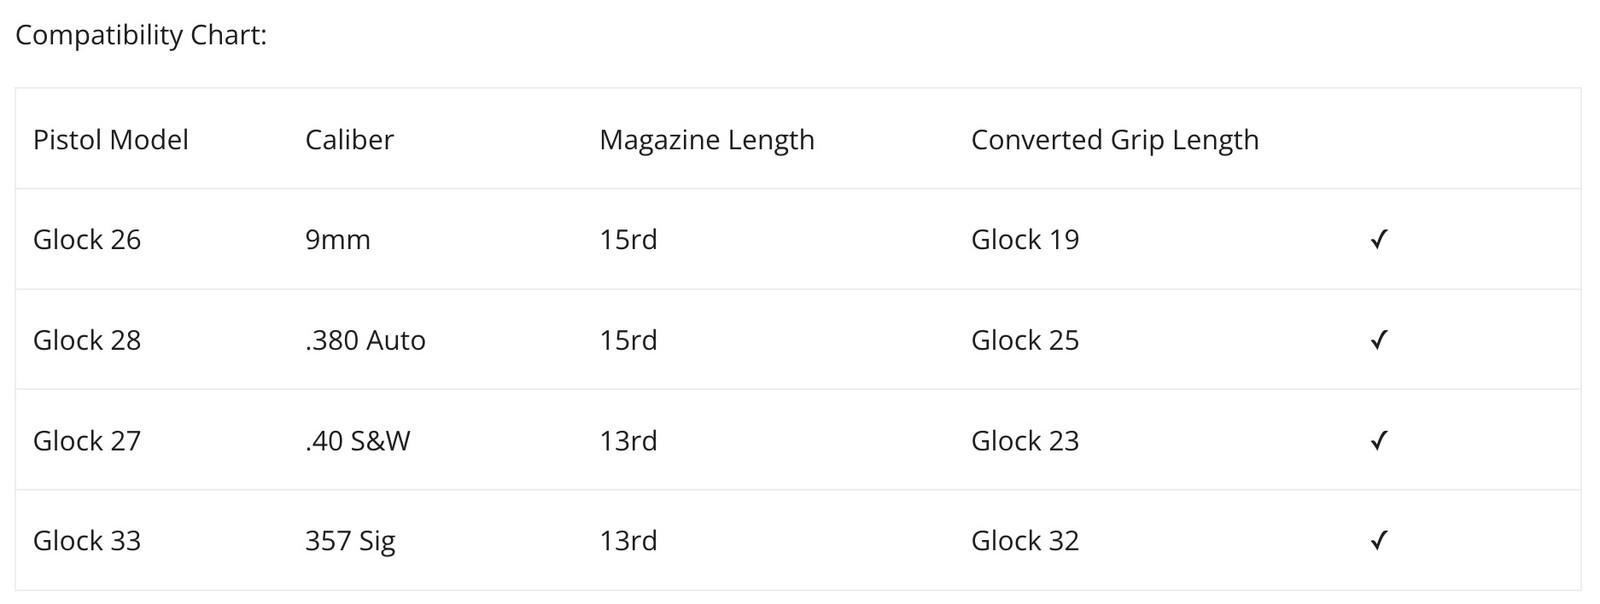The width and height of the screenshot is (1600, 604).
Task: Click the 357 Sig caliber cell
Action: point(350,541)
